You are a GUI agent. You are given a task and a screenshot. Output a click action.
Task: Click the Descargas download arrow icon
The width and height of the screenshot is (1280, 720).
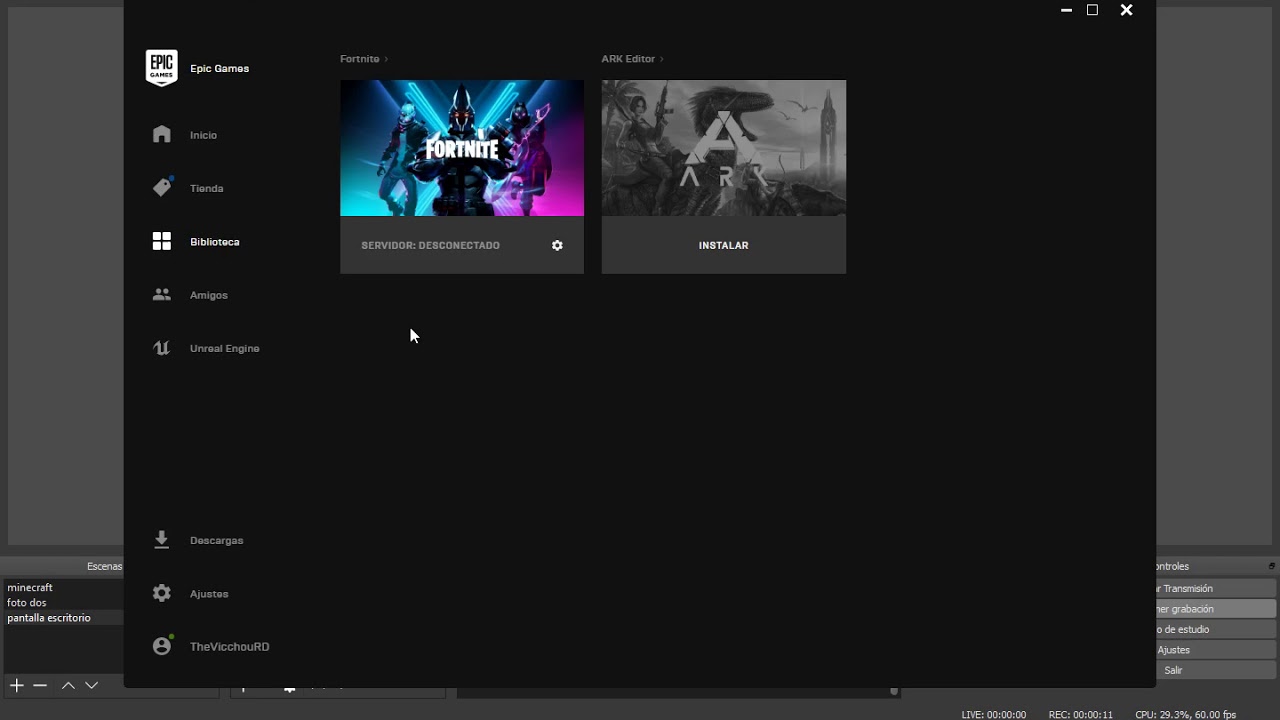(162, 540)
